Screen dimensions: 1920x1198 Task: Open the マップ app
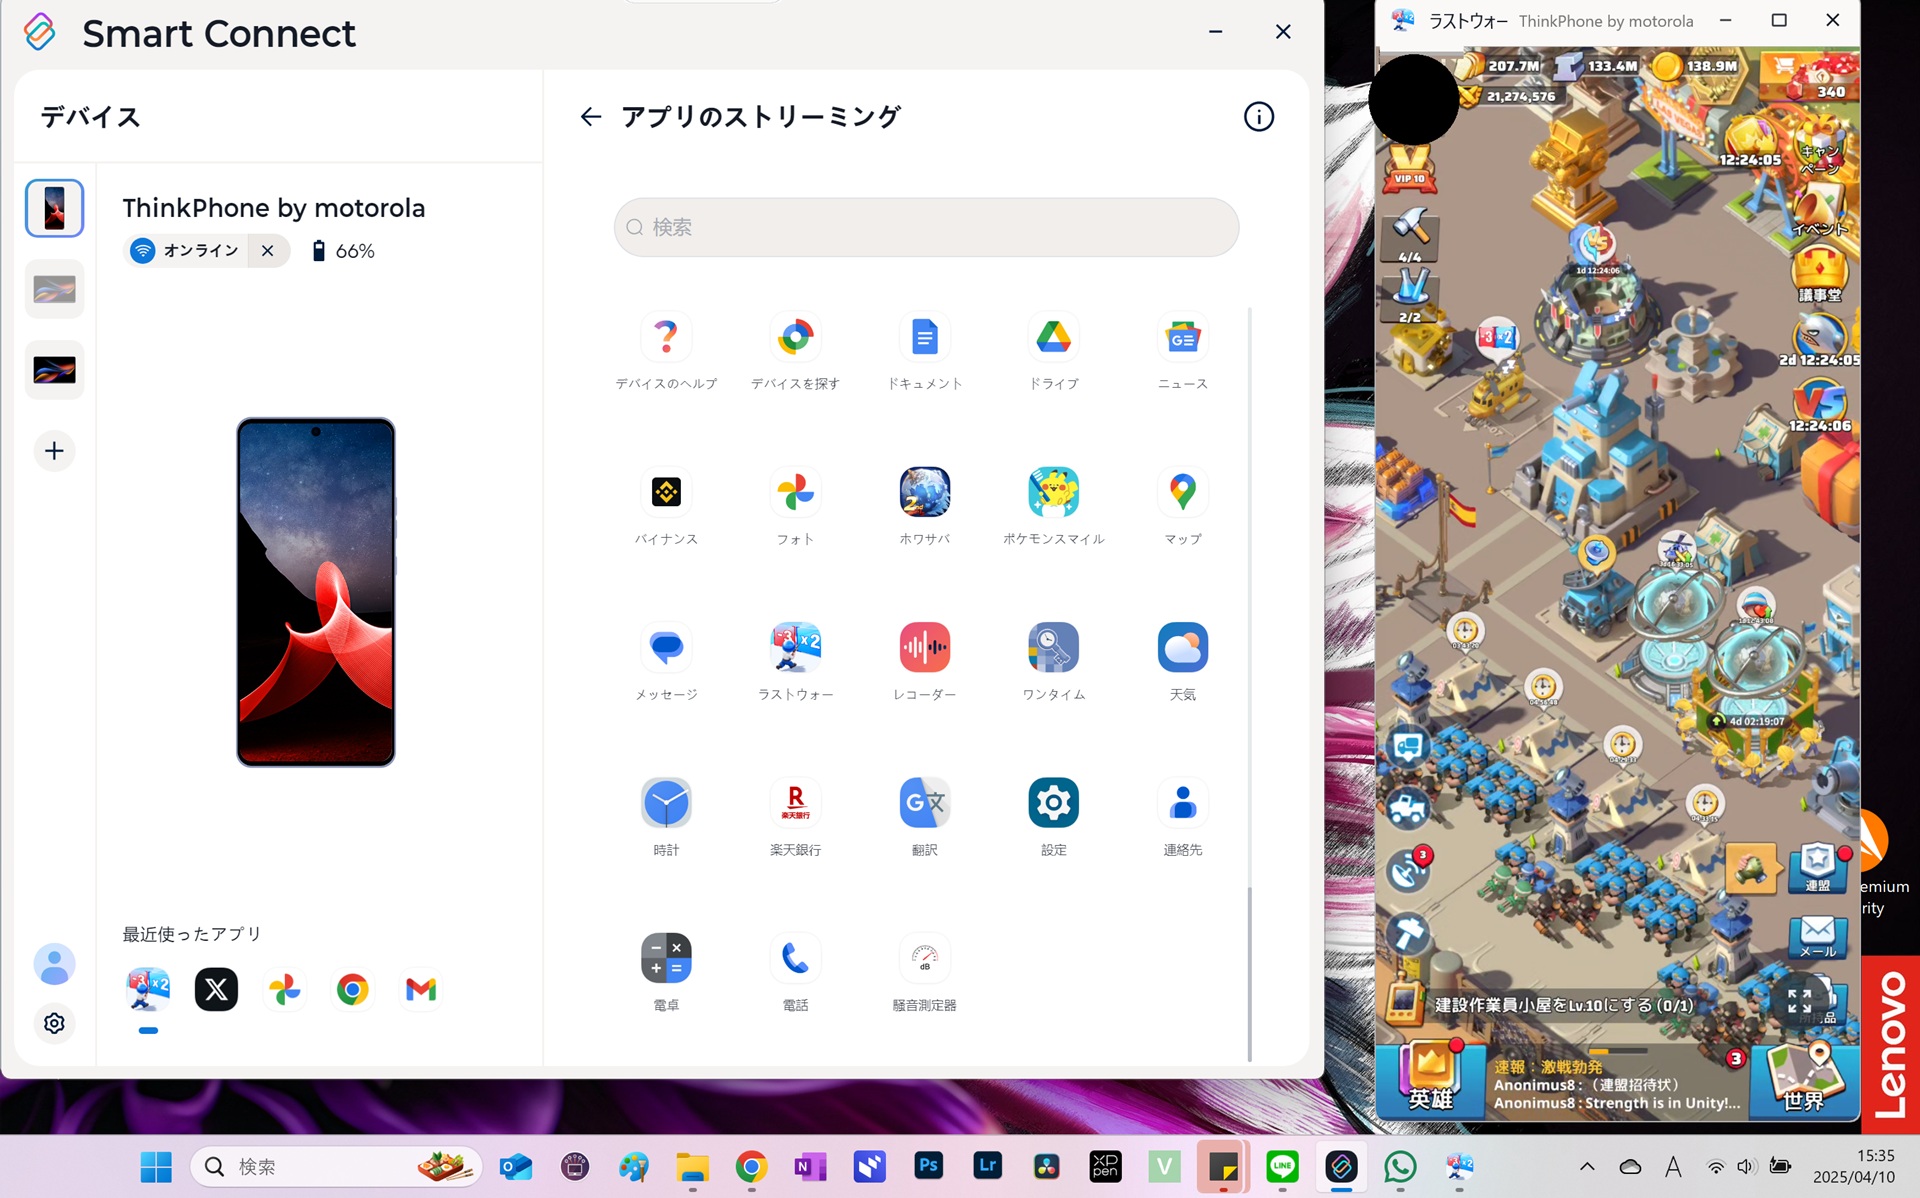coord(1182,492)
